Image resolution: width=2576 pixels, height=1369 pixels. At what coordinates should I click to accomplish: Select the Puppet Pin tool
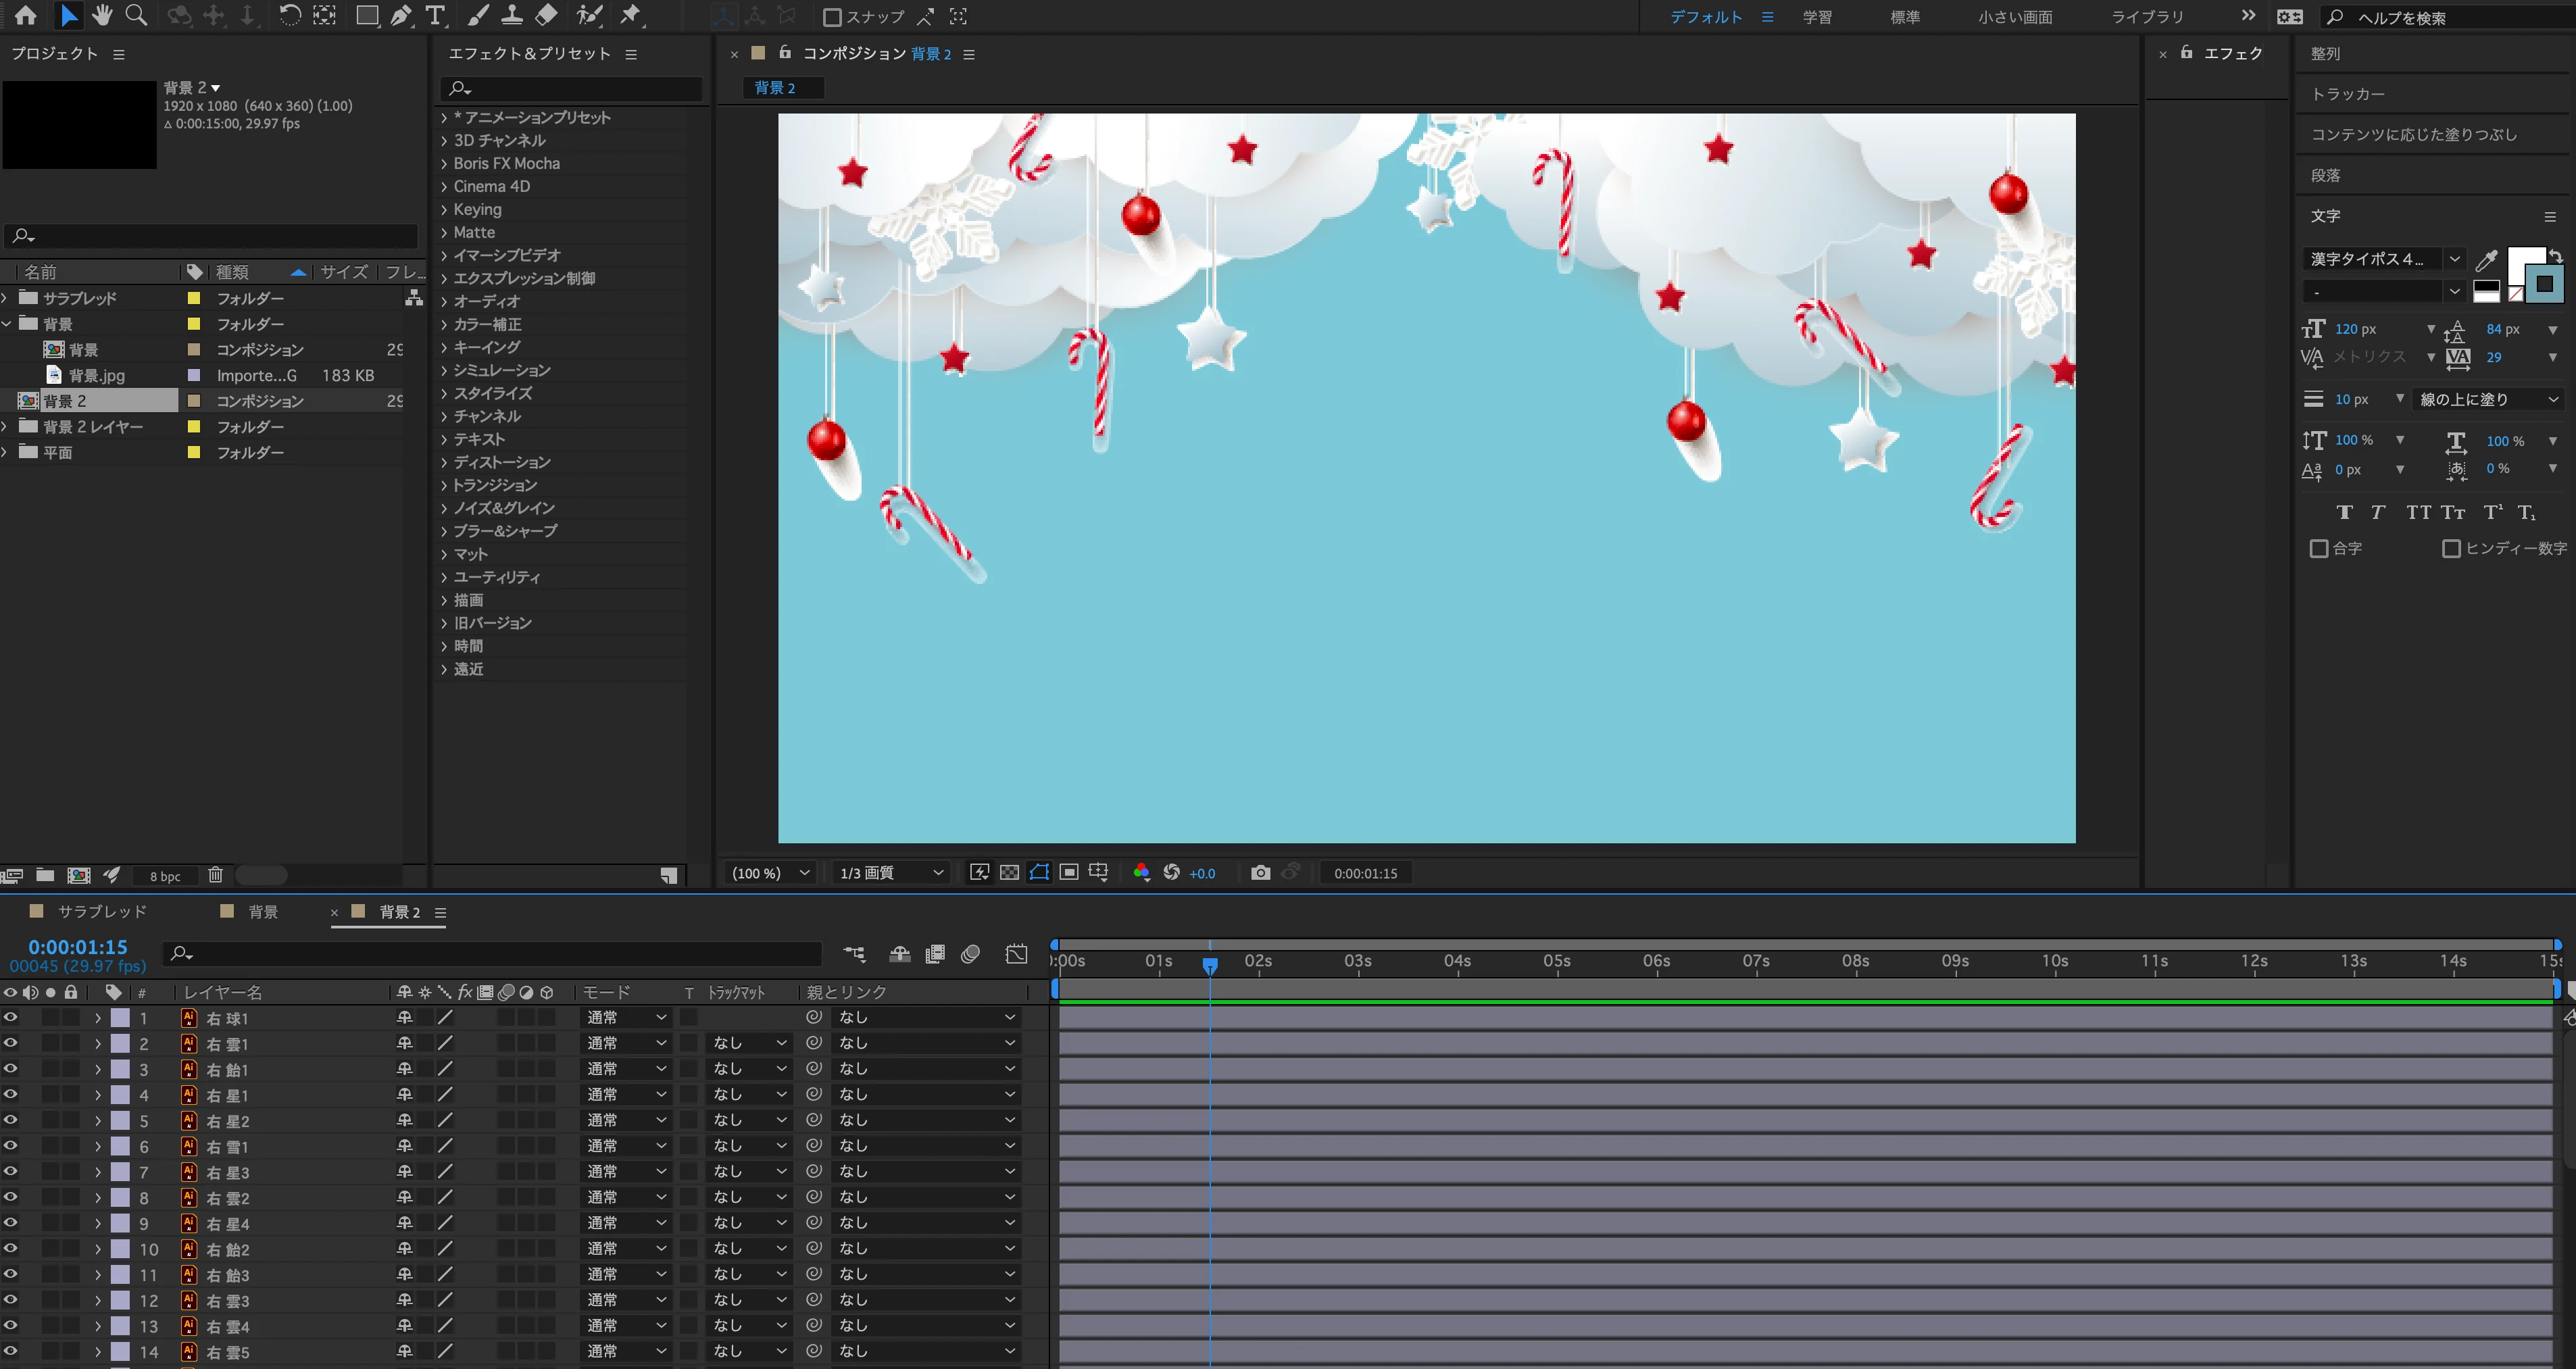[x=631, y=15]
